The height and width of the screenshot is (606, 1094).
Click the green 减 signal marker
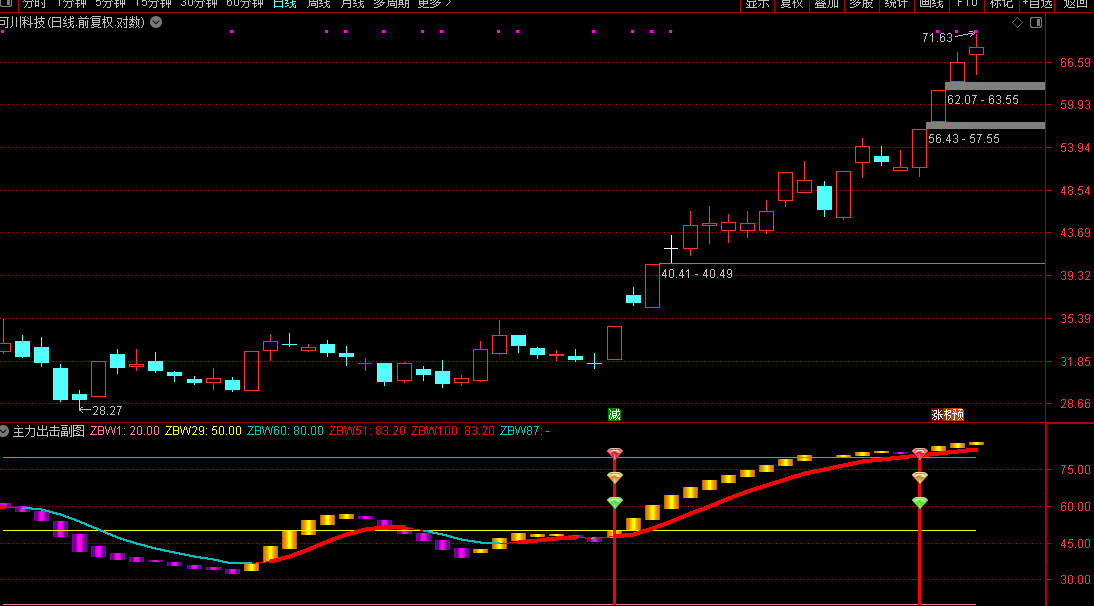coord(614,415)
